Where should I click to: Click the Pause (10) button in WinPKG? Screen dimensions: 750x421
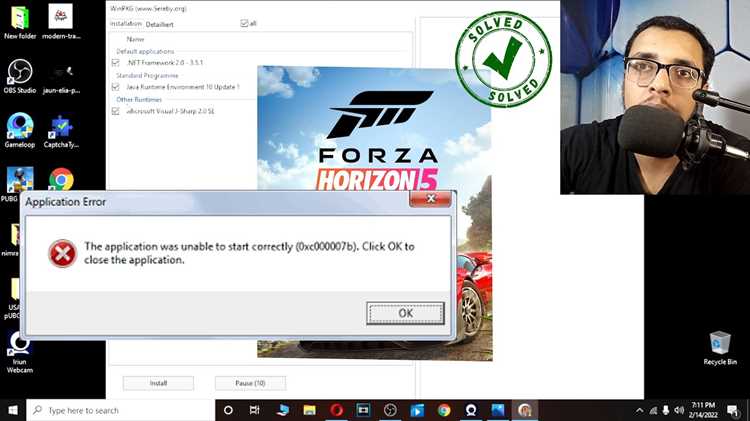[x=250, y=383]
